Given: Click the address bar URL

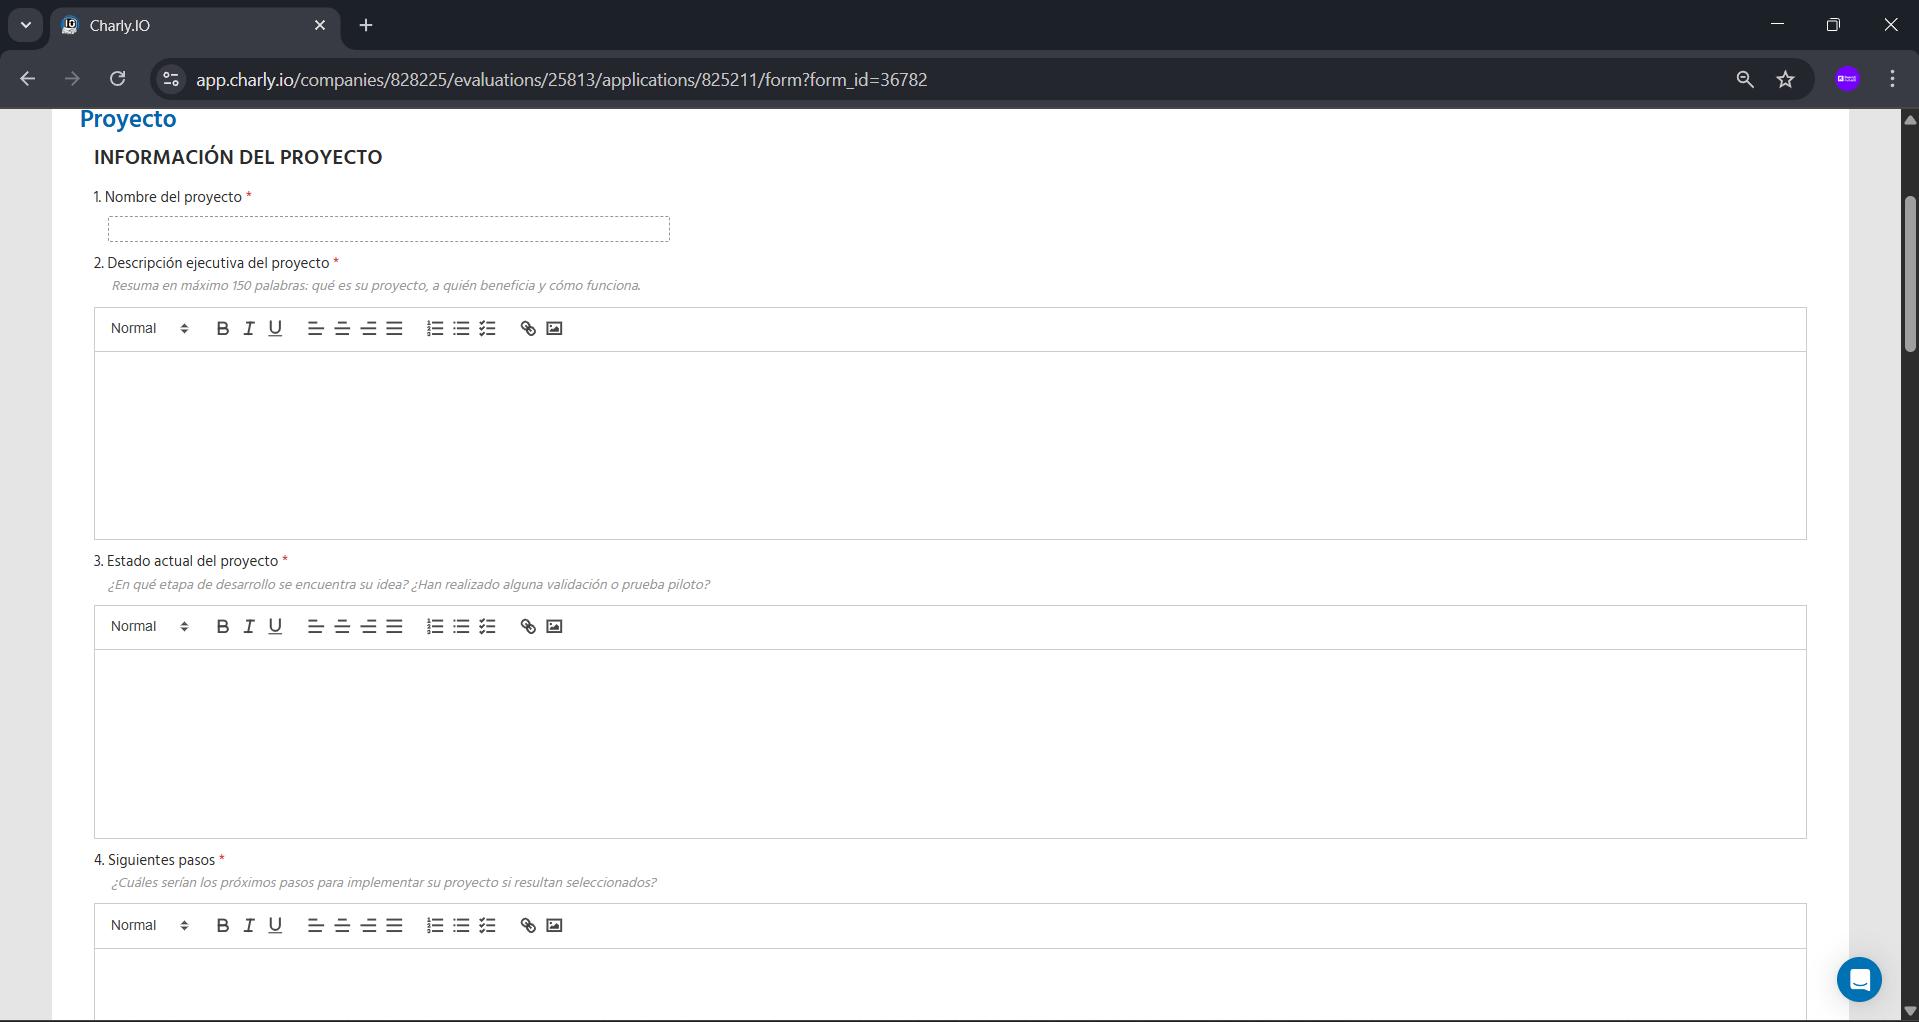Looking at the screenshot, I should pyautogui.click(x=561, y=79).
